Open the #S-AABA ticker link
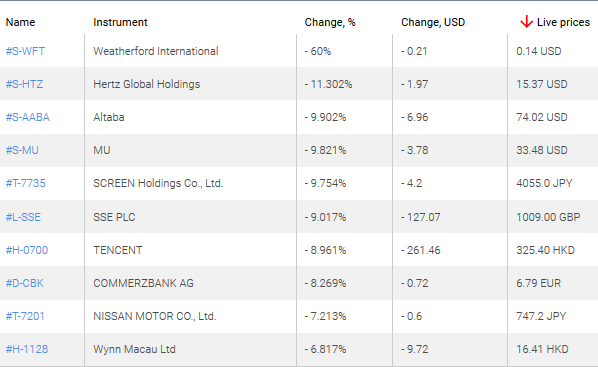The height and width of the screenshot is (367, 598). (x=27, y=117)
